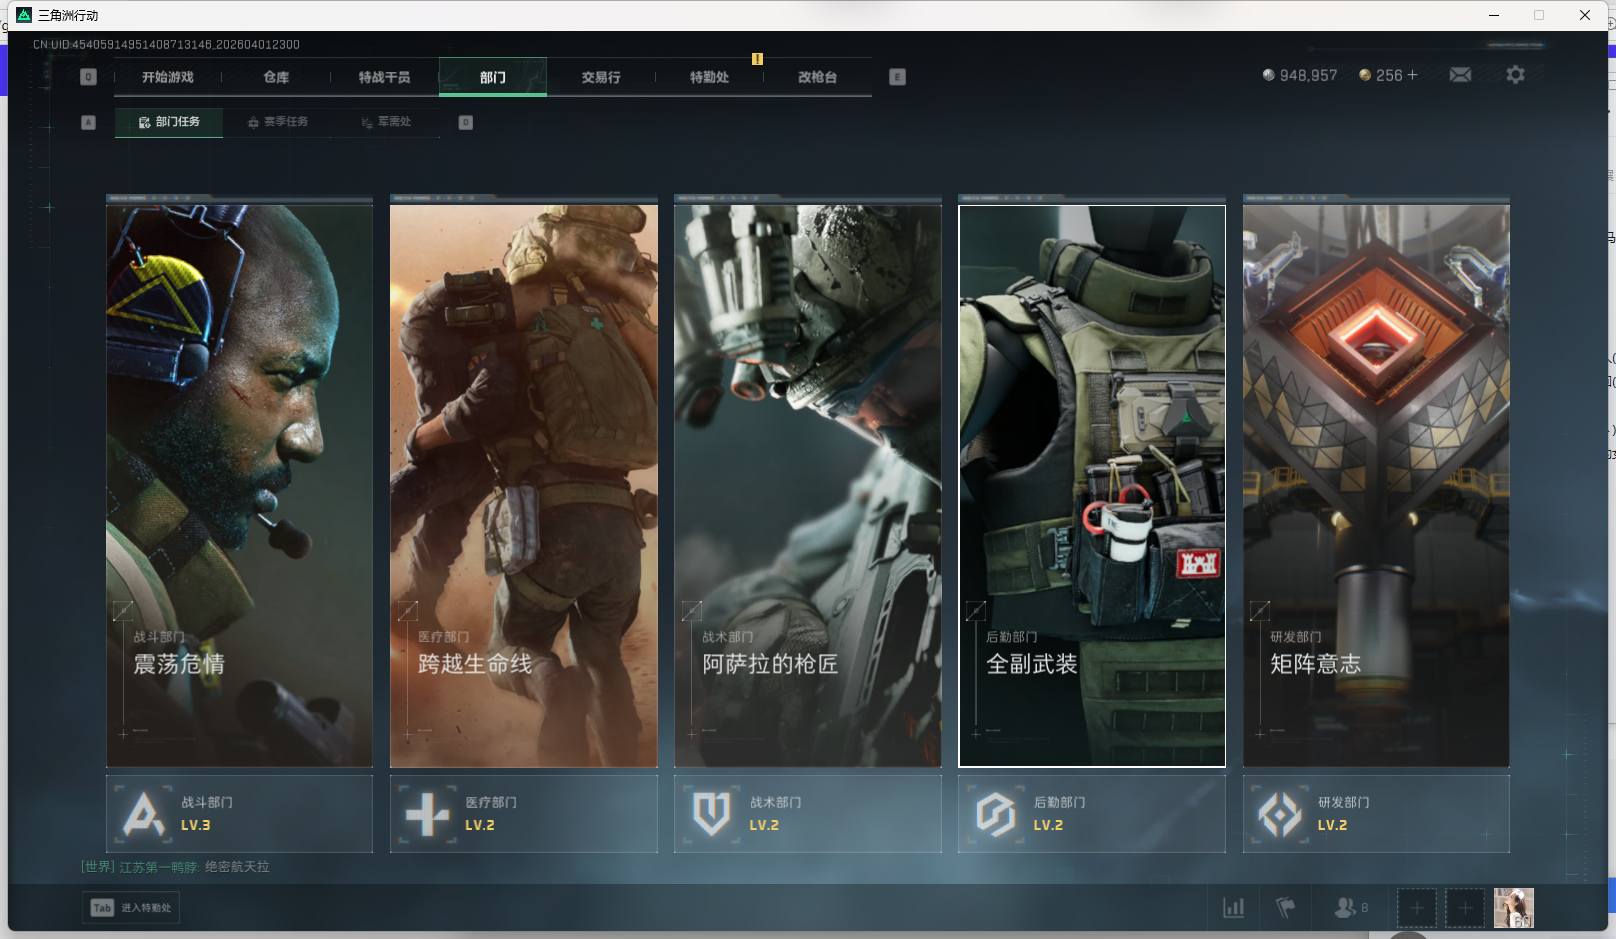This screenshot has width=1616, height=939.
Task: Click the 战斗部门 LV.3 emblem icon
Action: (143, 814)
